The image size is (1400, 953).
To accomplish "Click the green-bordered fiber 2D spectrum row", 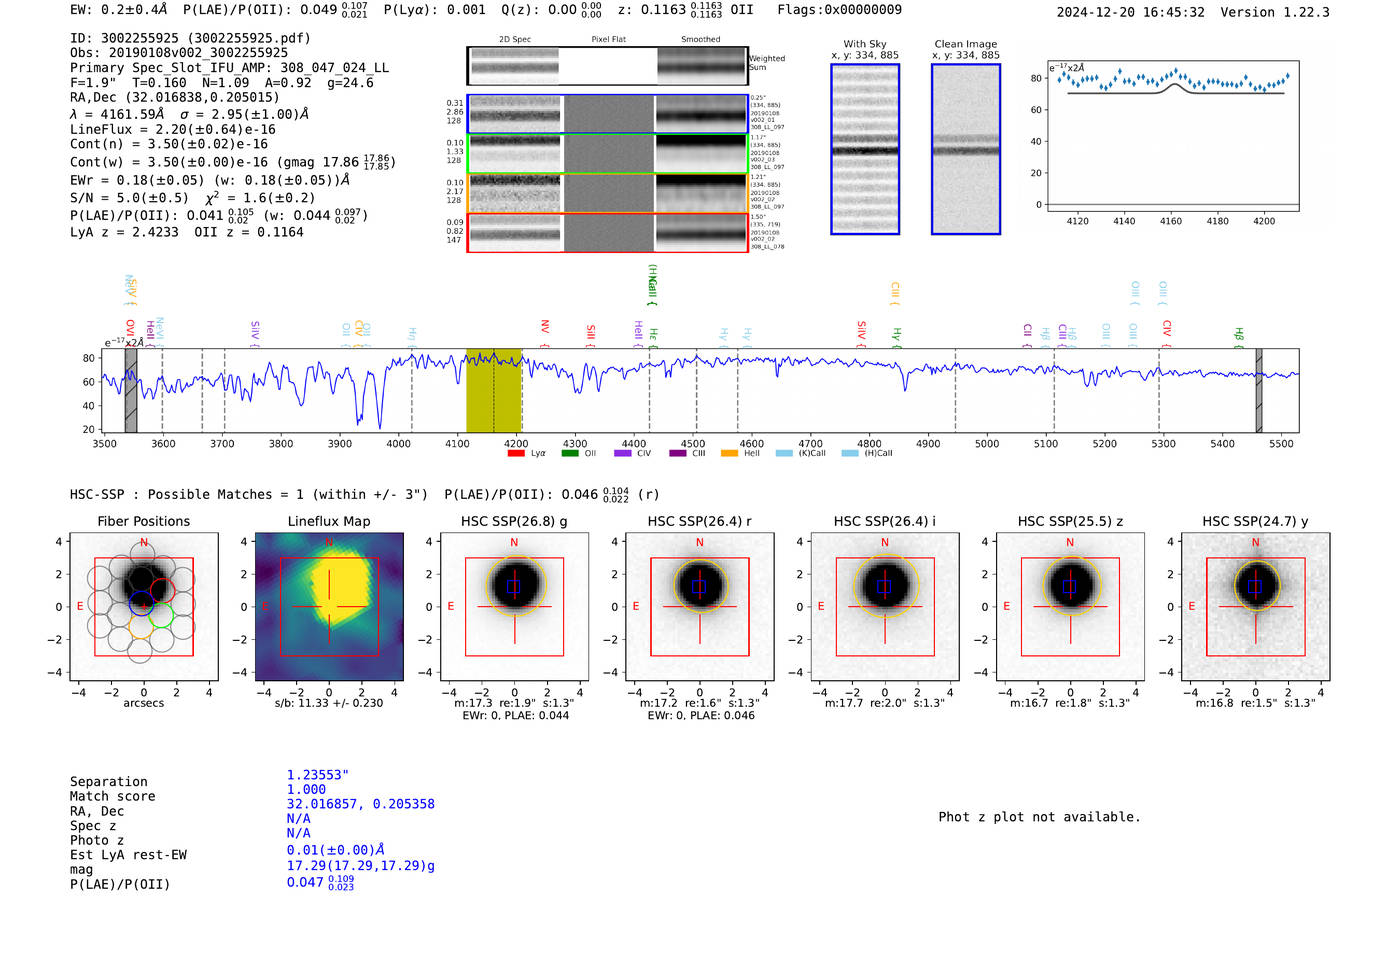I will (x=608, y=154).
